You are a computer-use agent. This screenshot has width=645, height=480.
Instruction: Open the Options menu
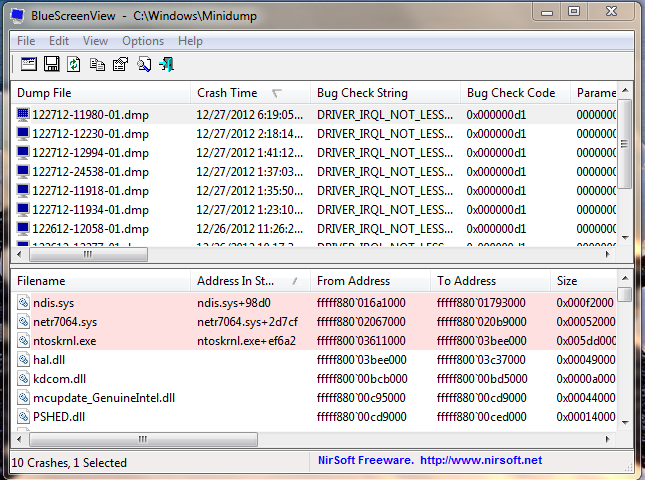[143, 41]
